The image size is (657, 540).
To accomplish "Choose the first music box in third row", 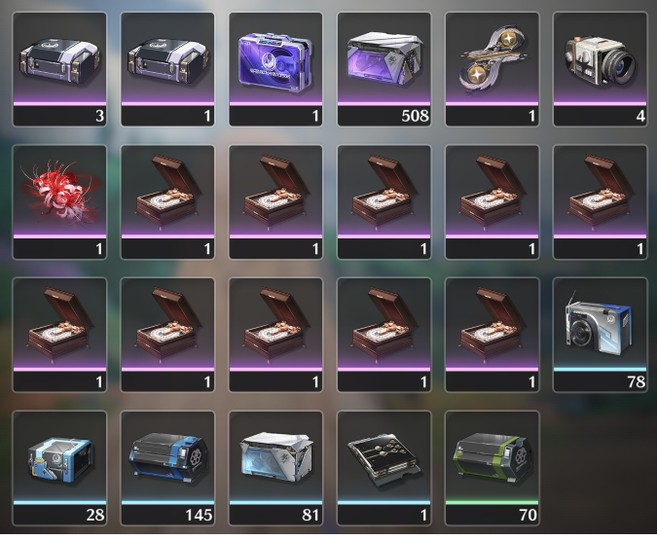I will coord(59,335).
